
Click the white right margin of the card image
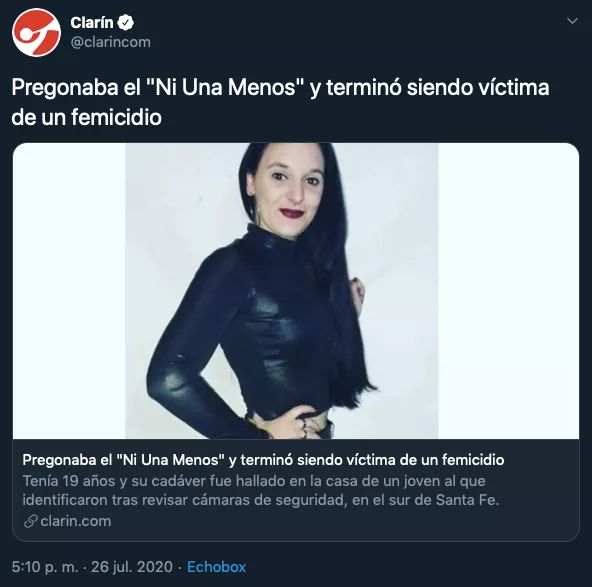point(509,291)
